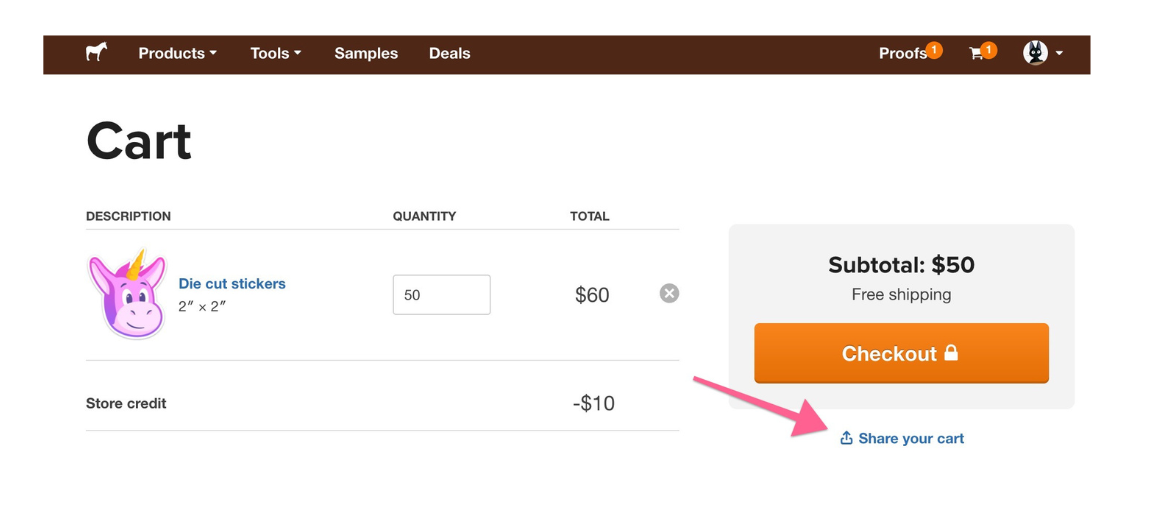Go to the Samples page
Image resolution: width=1153 pixels, height=517 pixels.
(x=366, y=54)
